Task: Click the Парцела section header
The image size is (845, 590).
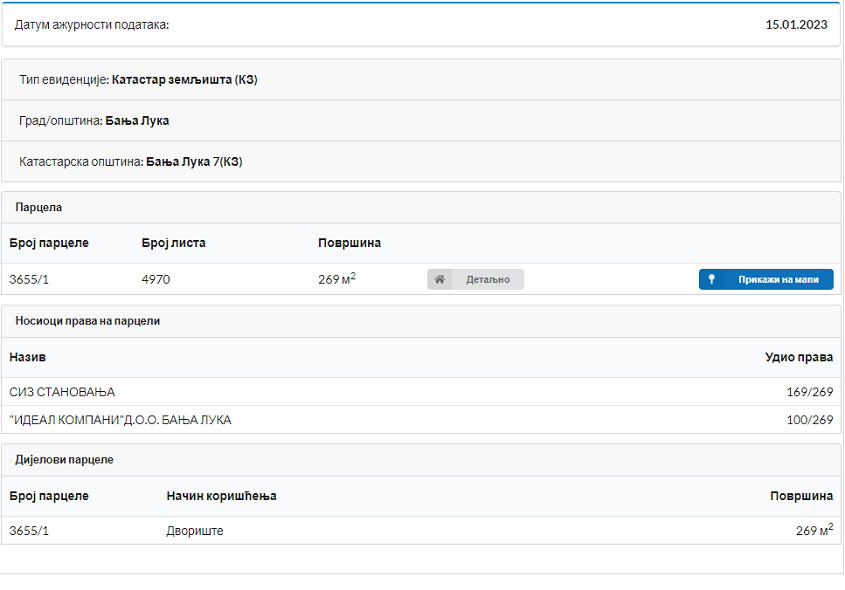Action: point(39,207)
